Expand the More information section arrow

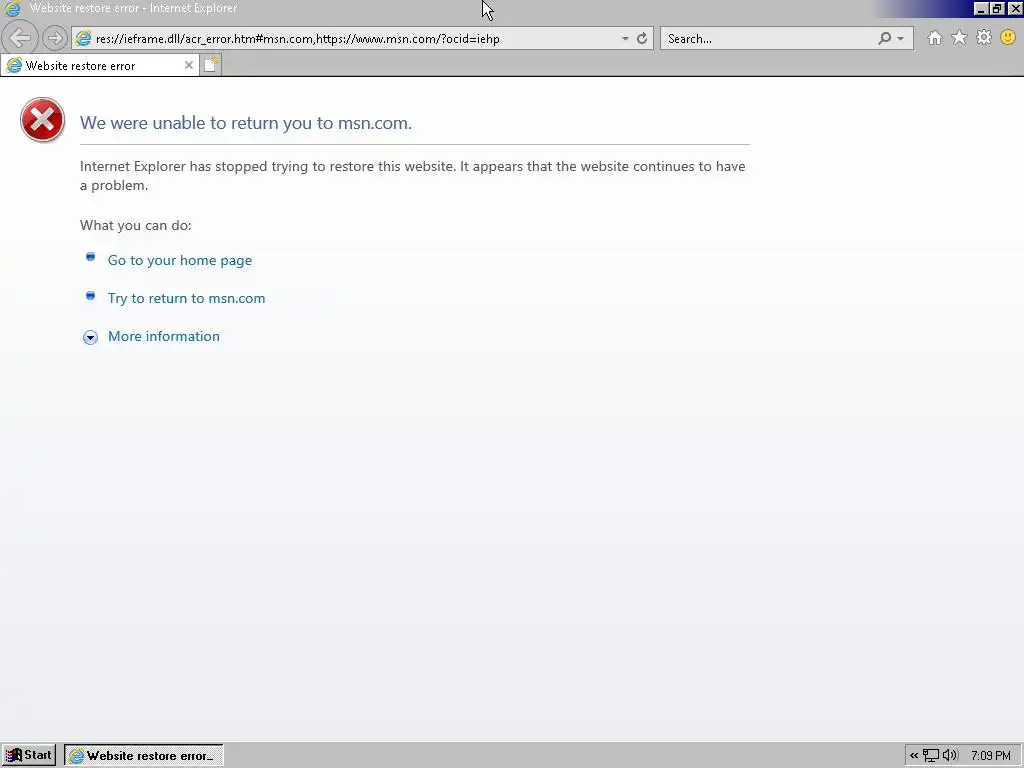tap(90, 337)
